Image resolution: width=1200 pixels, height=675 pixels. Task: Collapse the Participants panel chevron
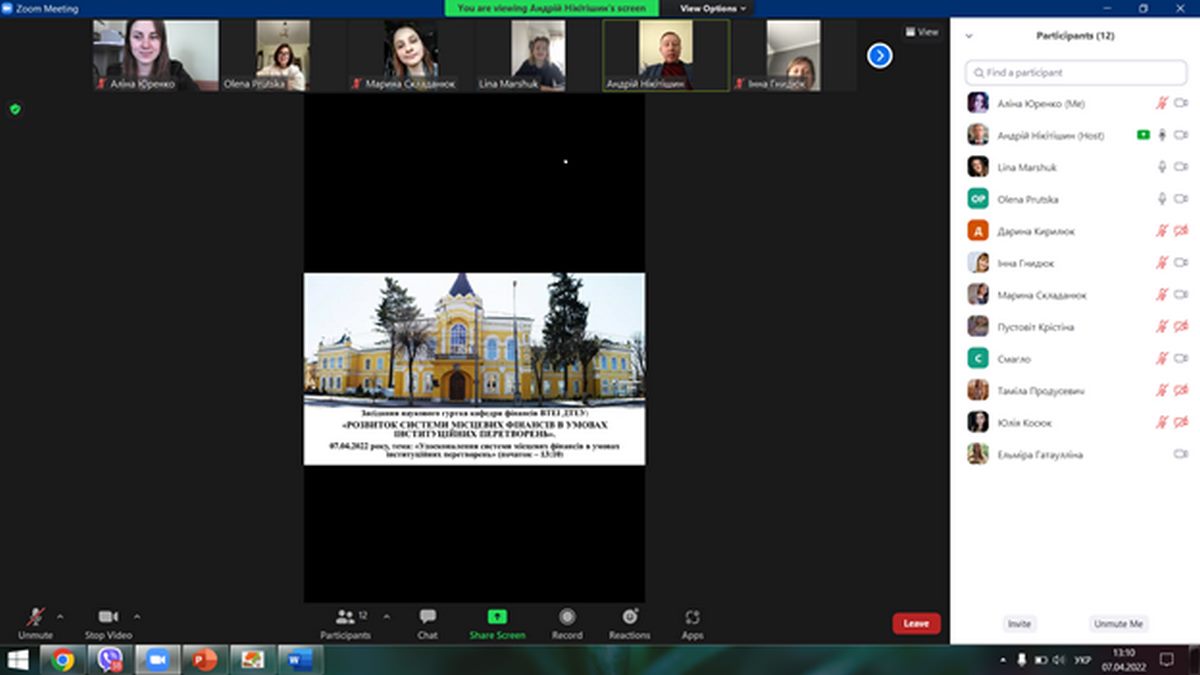point(968,36)
